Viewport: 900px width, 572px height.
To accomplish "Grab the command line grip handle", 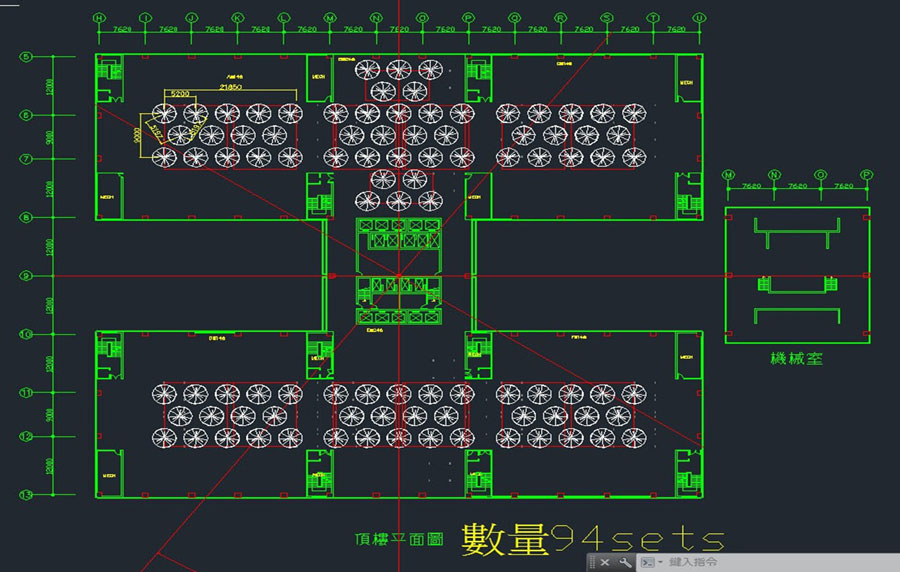I will 592,563.
